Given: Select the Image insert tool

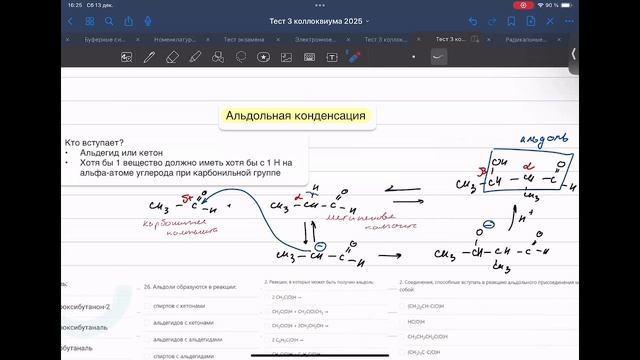Looking at the screenshot, I should pos(287,57).
